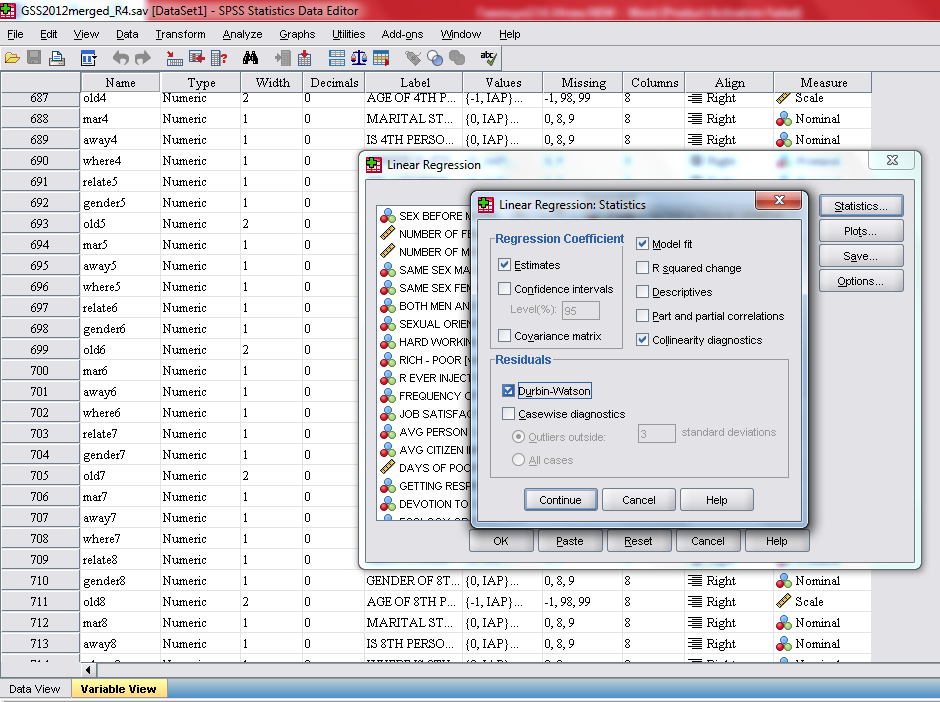Click Reset in the Linear Regression dialog
Viewport: 940px width, 702px height.
click(638, 541)
